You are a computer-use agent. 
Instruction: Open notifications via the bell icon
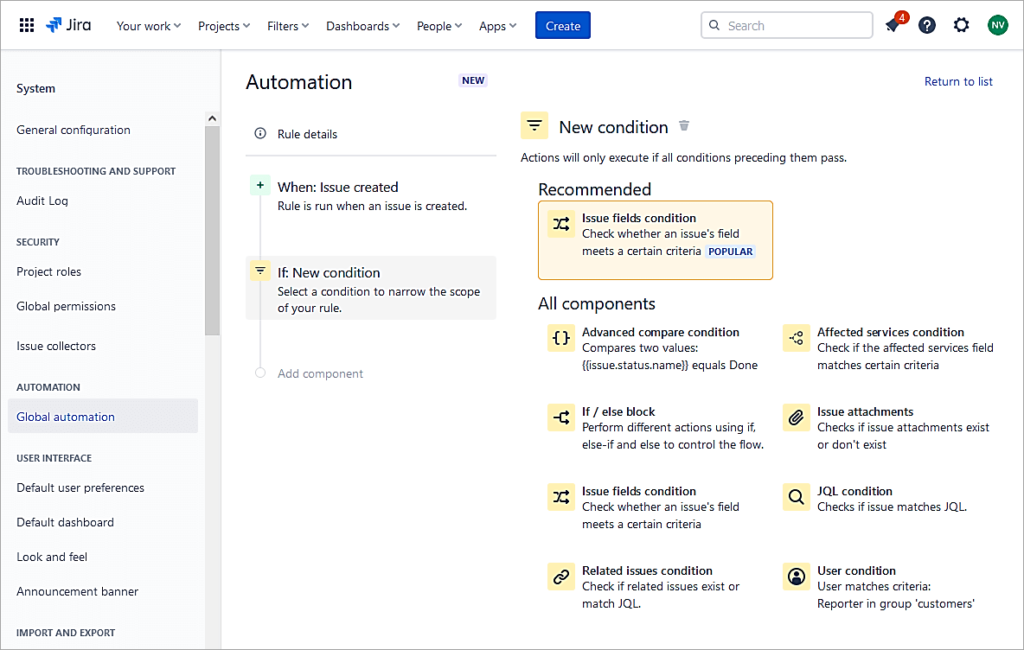click(891, 24)
